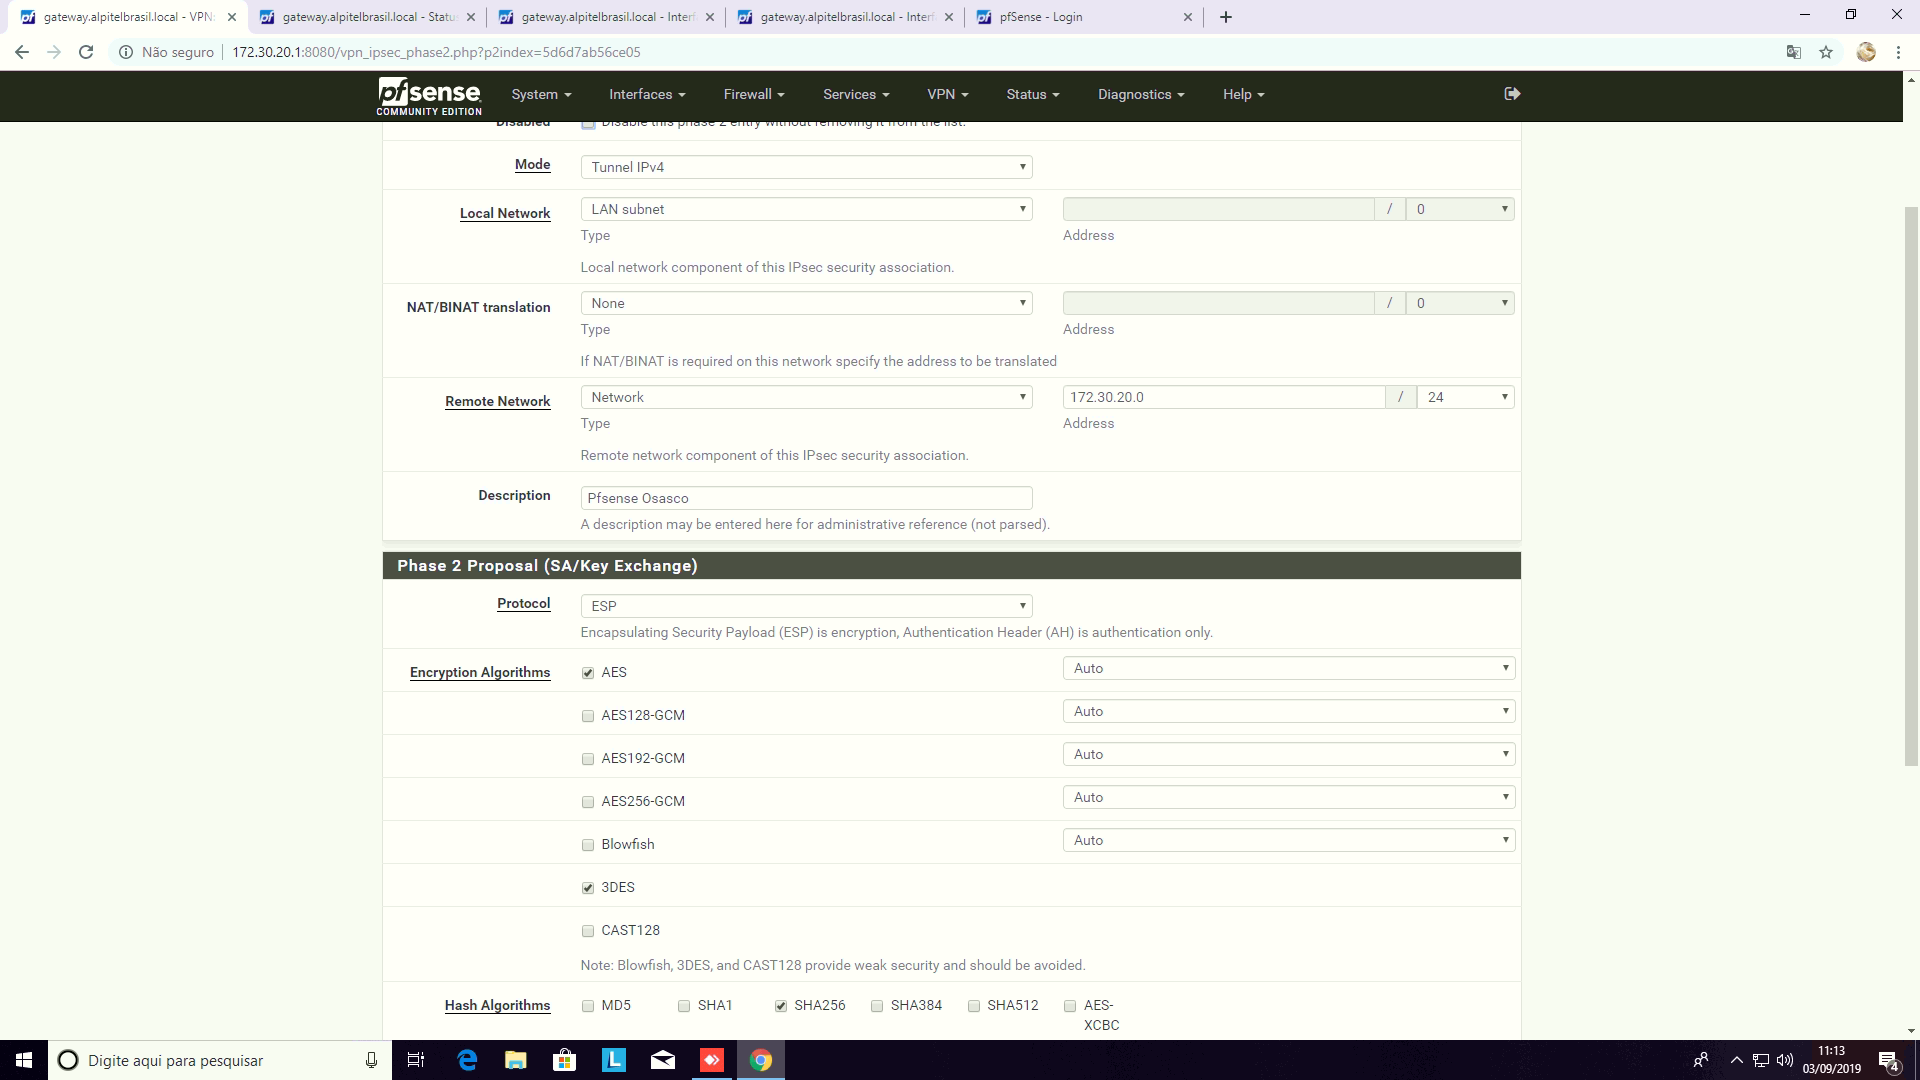Open the Status menu
Viewport: 1920px width, 1080px height.
[x=1031, y=94]
